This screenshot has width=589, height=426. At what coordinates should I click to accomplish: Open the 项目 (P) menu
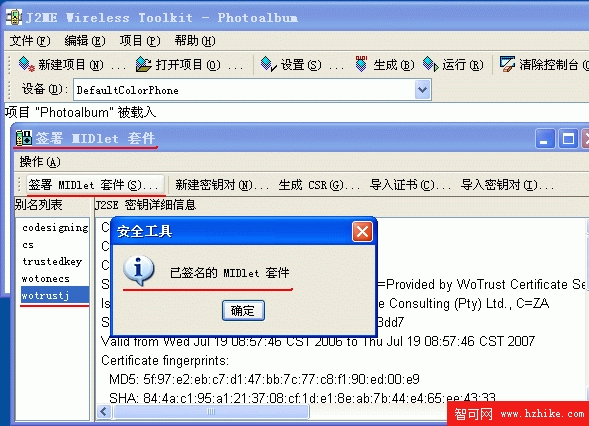pos(140,41)
